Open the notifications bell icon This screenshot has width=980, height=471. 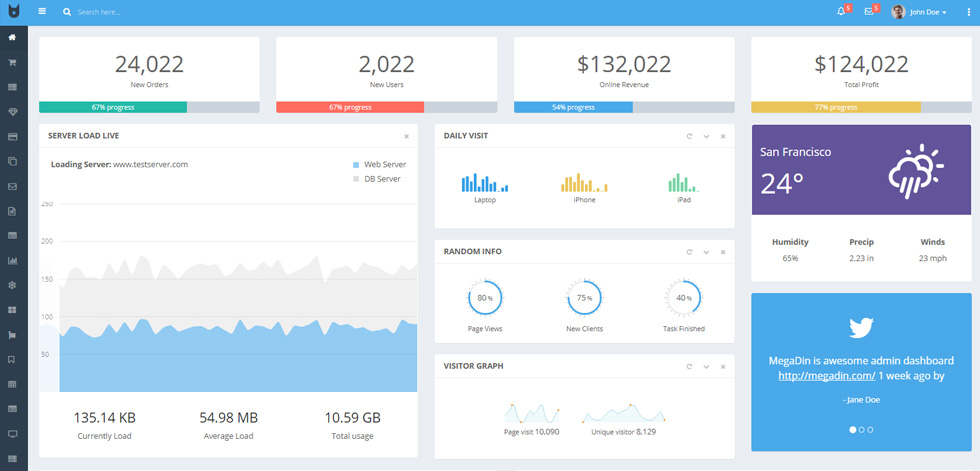click(x=841, y=12)
